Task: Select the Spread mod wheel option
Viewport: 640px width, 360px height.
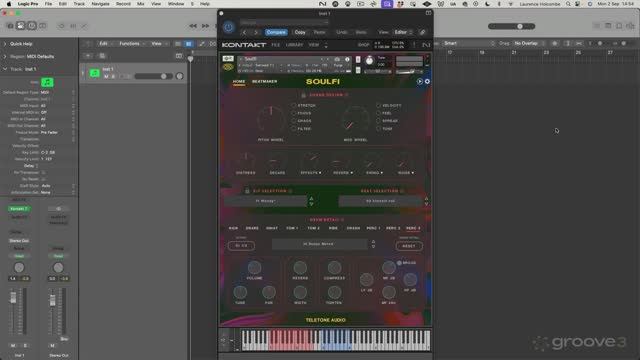Action: 378,121
